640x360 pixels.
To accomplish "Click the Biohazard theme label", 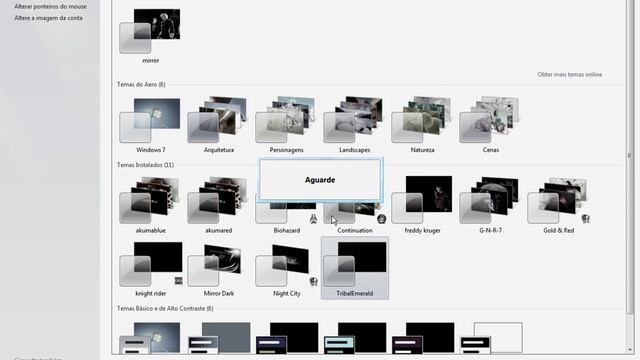I will (x=287, y=231).
